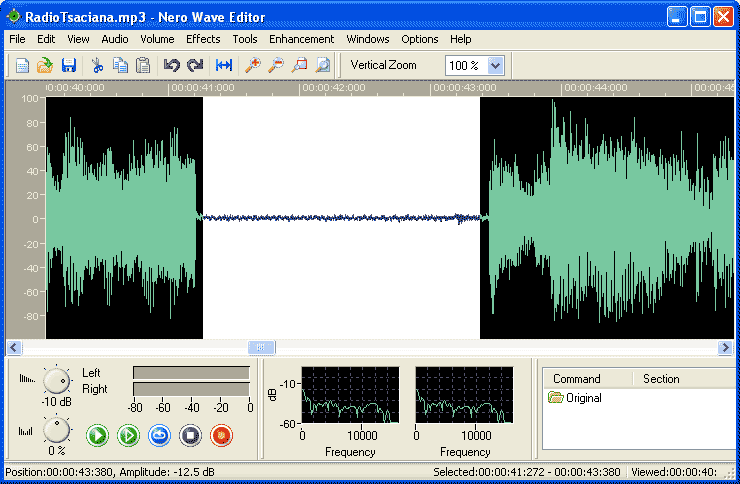This screenshot has width=740, height=484.
Task: Open the Enhancement menu
Action: (301, 39)
